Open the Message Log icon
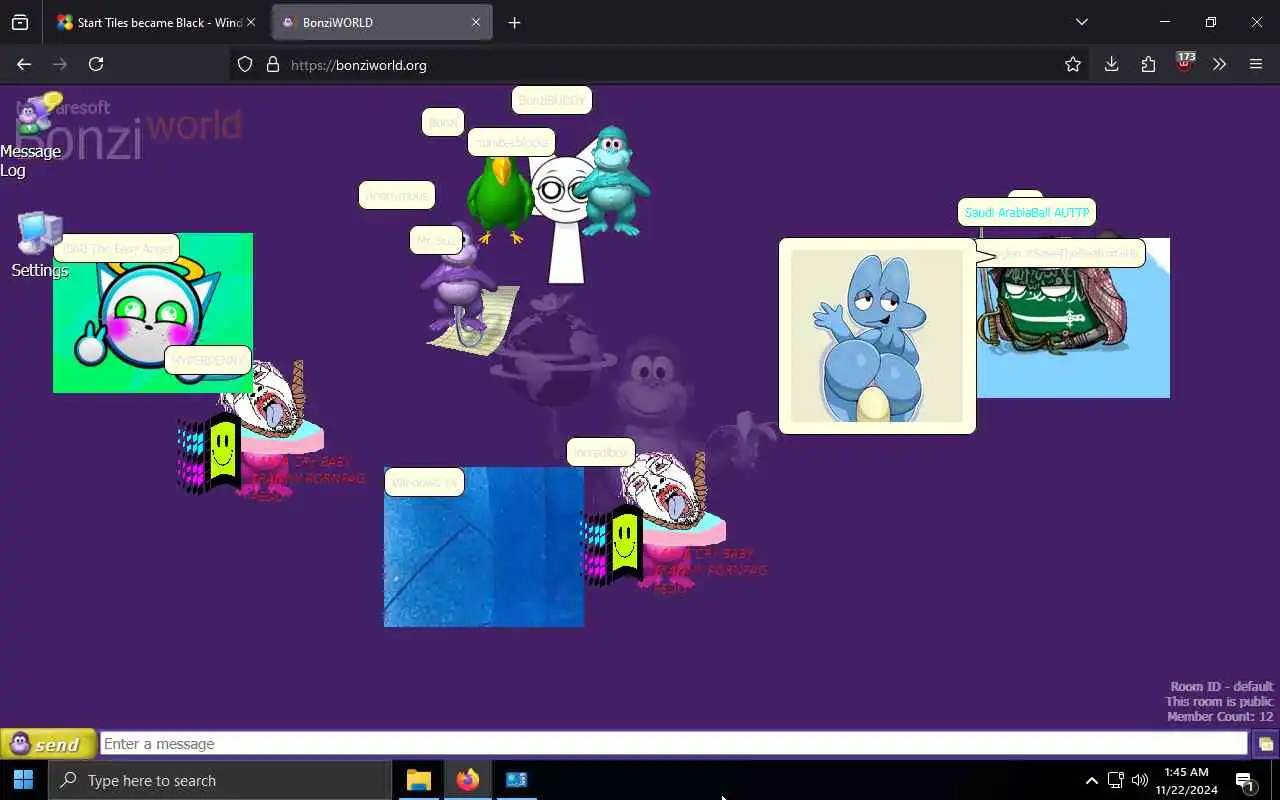1280x800 pixels. tap(38, 112)
